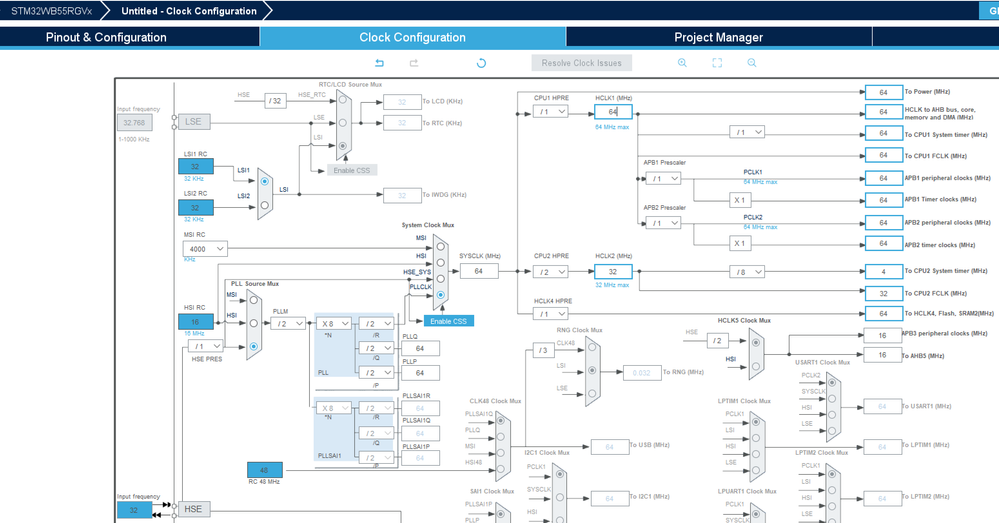999x523 pixels.
Task: Select HSE_RTC in RTC/LCD Source Mux
Action: (343, 100)
